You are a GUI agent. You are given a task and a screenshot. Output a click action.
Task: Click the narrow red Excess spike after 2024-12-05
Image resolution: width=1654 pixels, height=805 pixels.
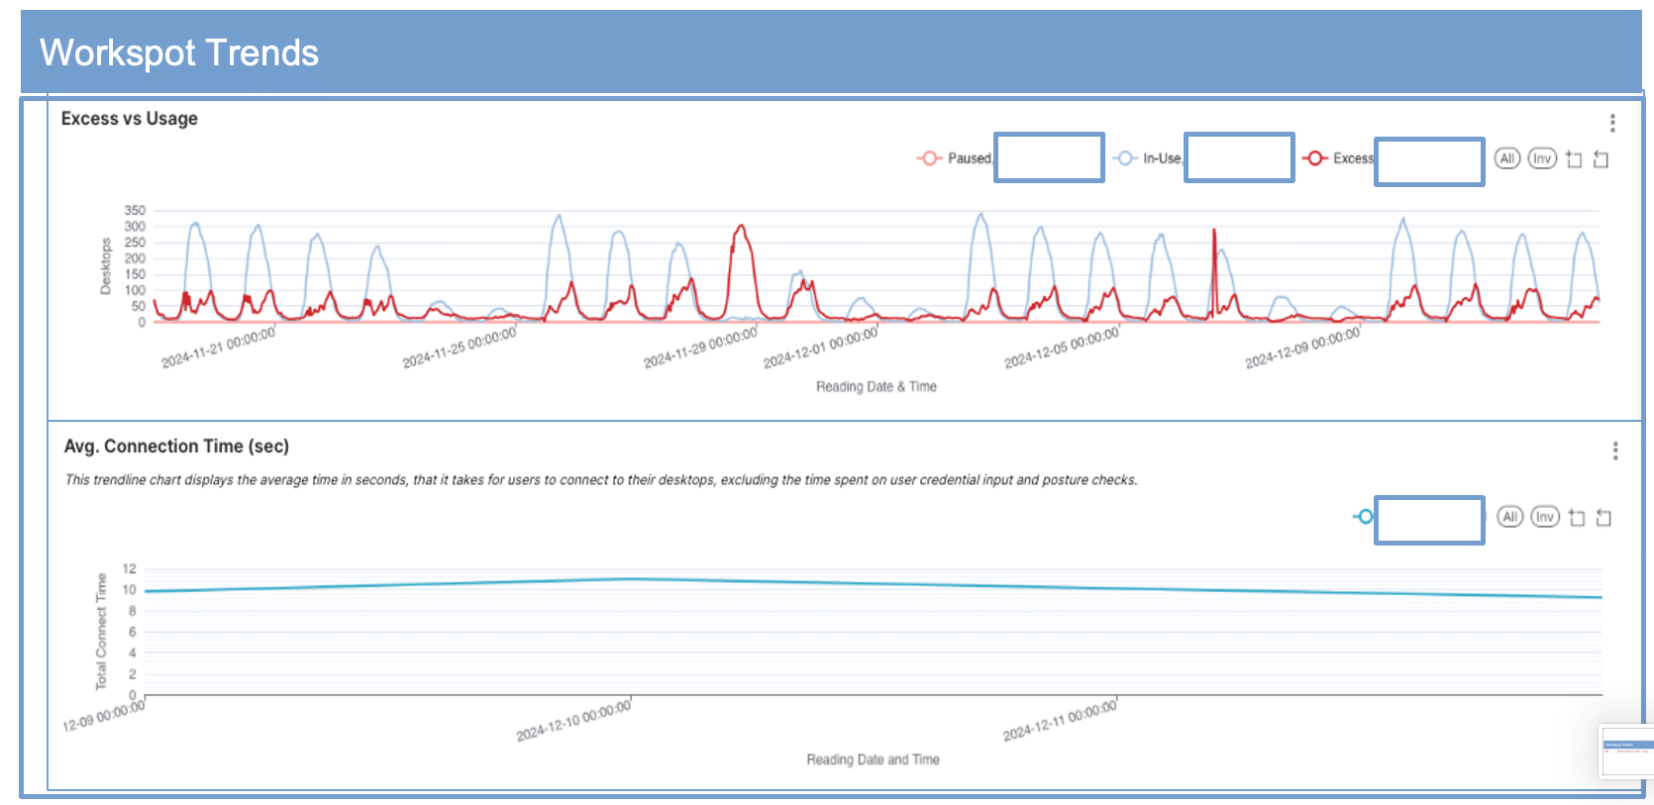click(x=1214, y=232)
